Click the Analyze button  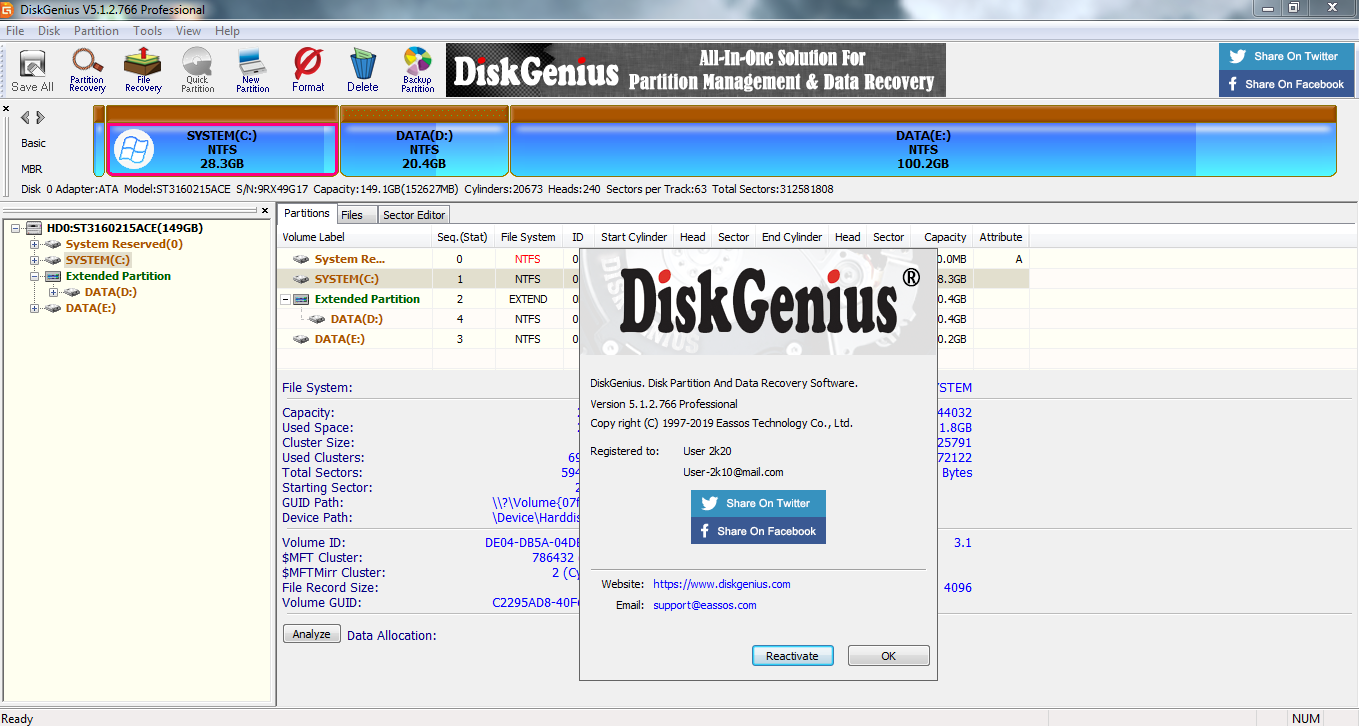[312, 634]
